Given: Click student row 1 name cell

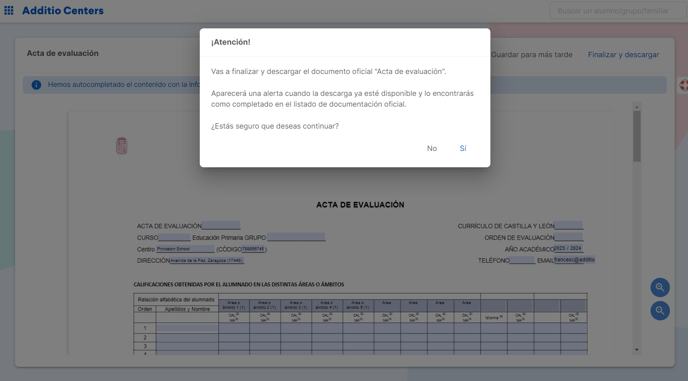Looking at the screenshot, I should click(187, 328).
